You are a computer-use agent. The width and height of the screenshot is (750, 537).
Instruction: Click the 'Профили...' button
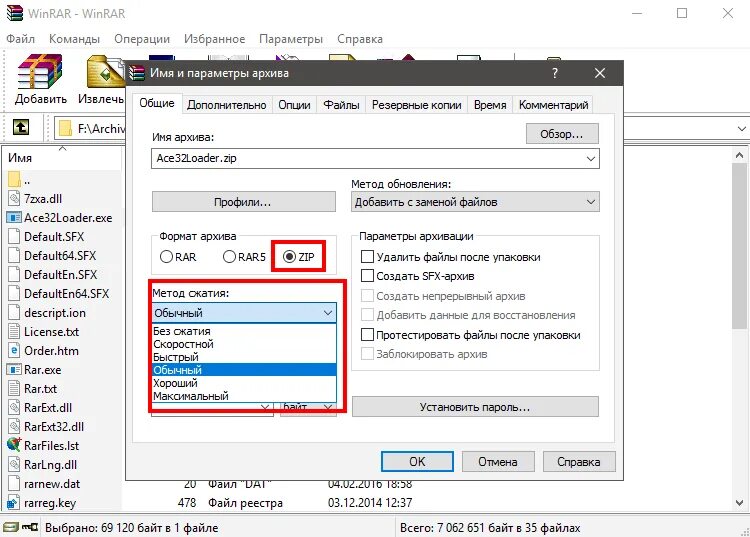[243, 202]
